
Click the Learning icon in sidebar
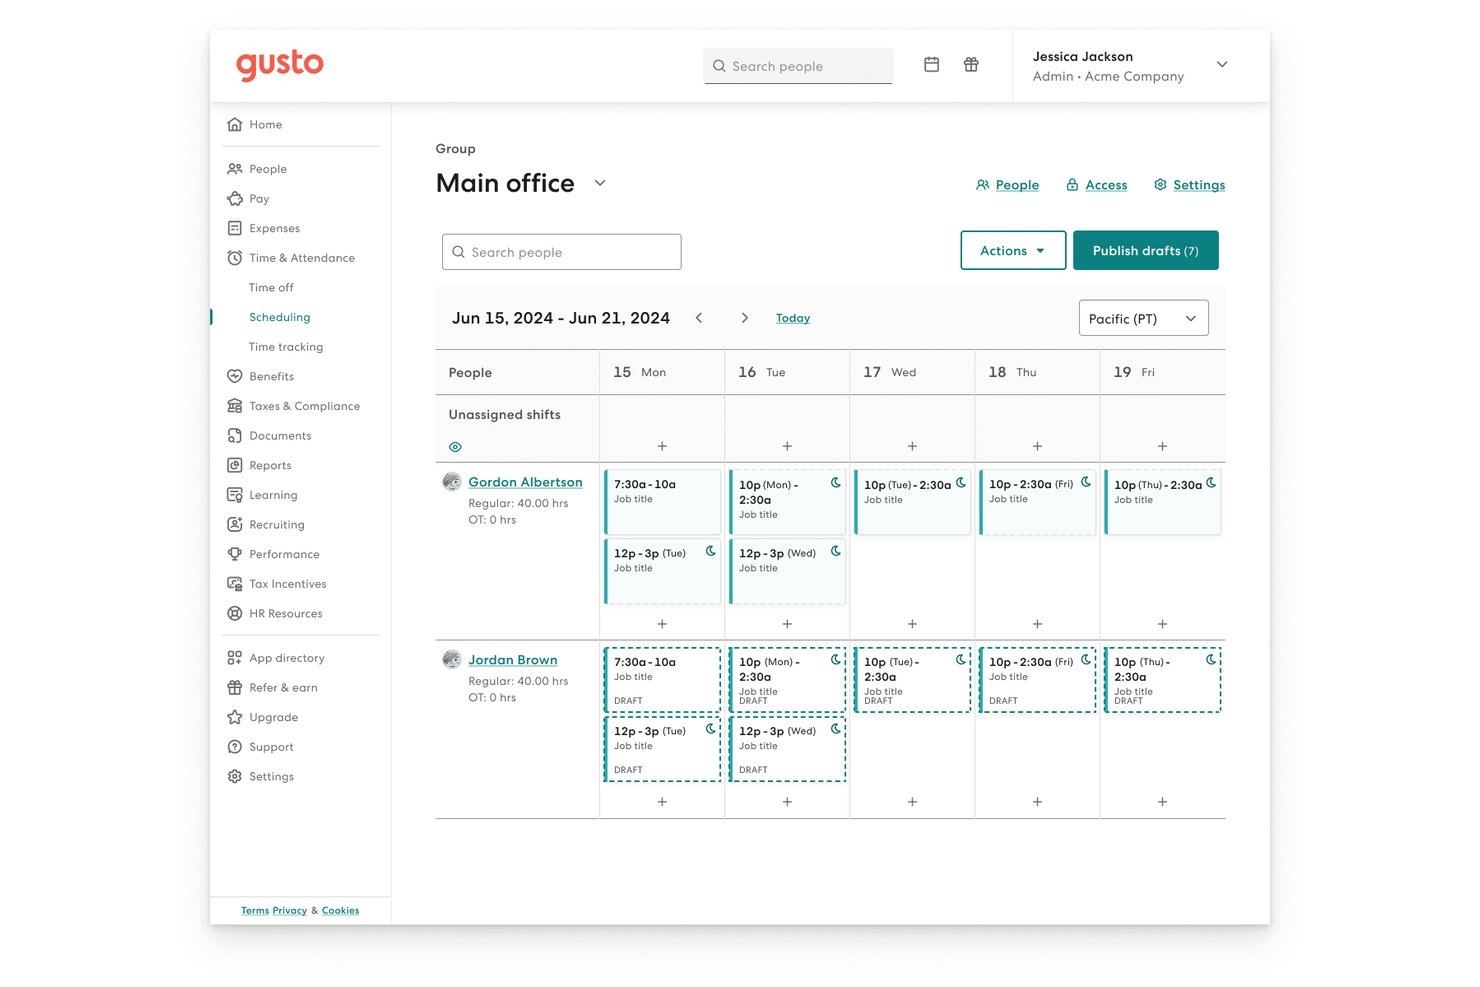[235, 495]
